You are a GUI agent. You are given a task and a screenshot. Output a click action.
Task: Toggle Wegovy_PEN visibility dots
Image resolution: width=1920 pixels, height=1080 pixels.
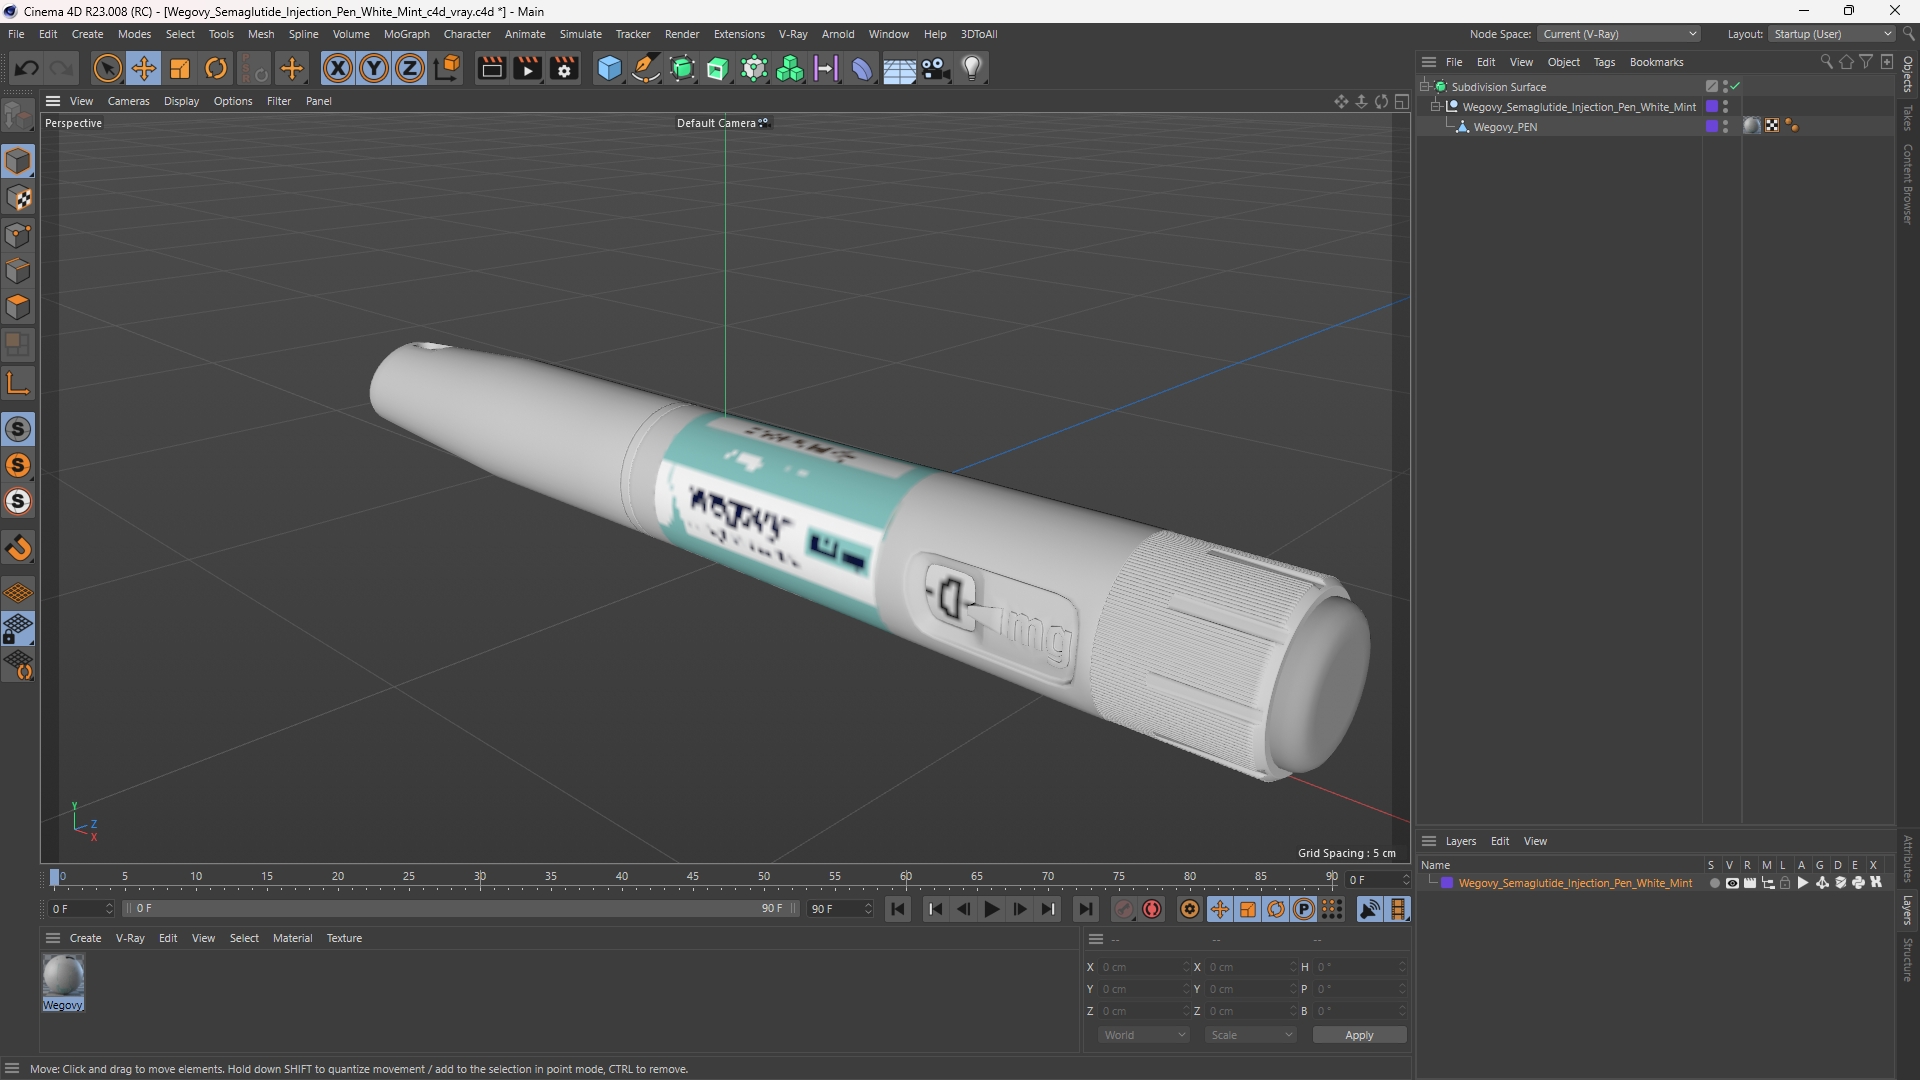(x=1726, y=127)
